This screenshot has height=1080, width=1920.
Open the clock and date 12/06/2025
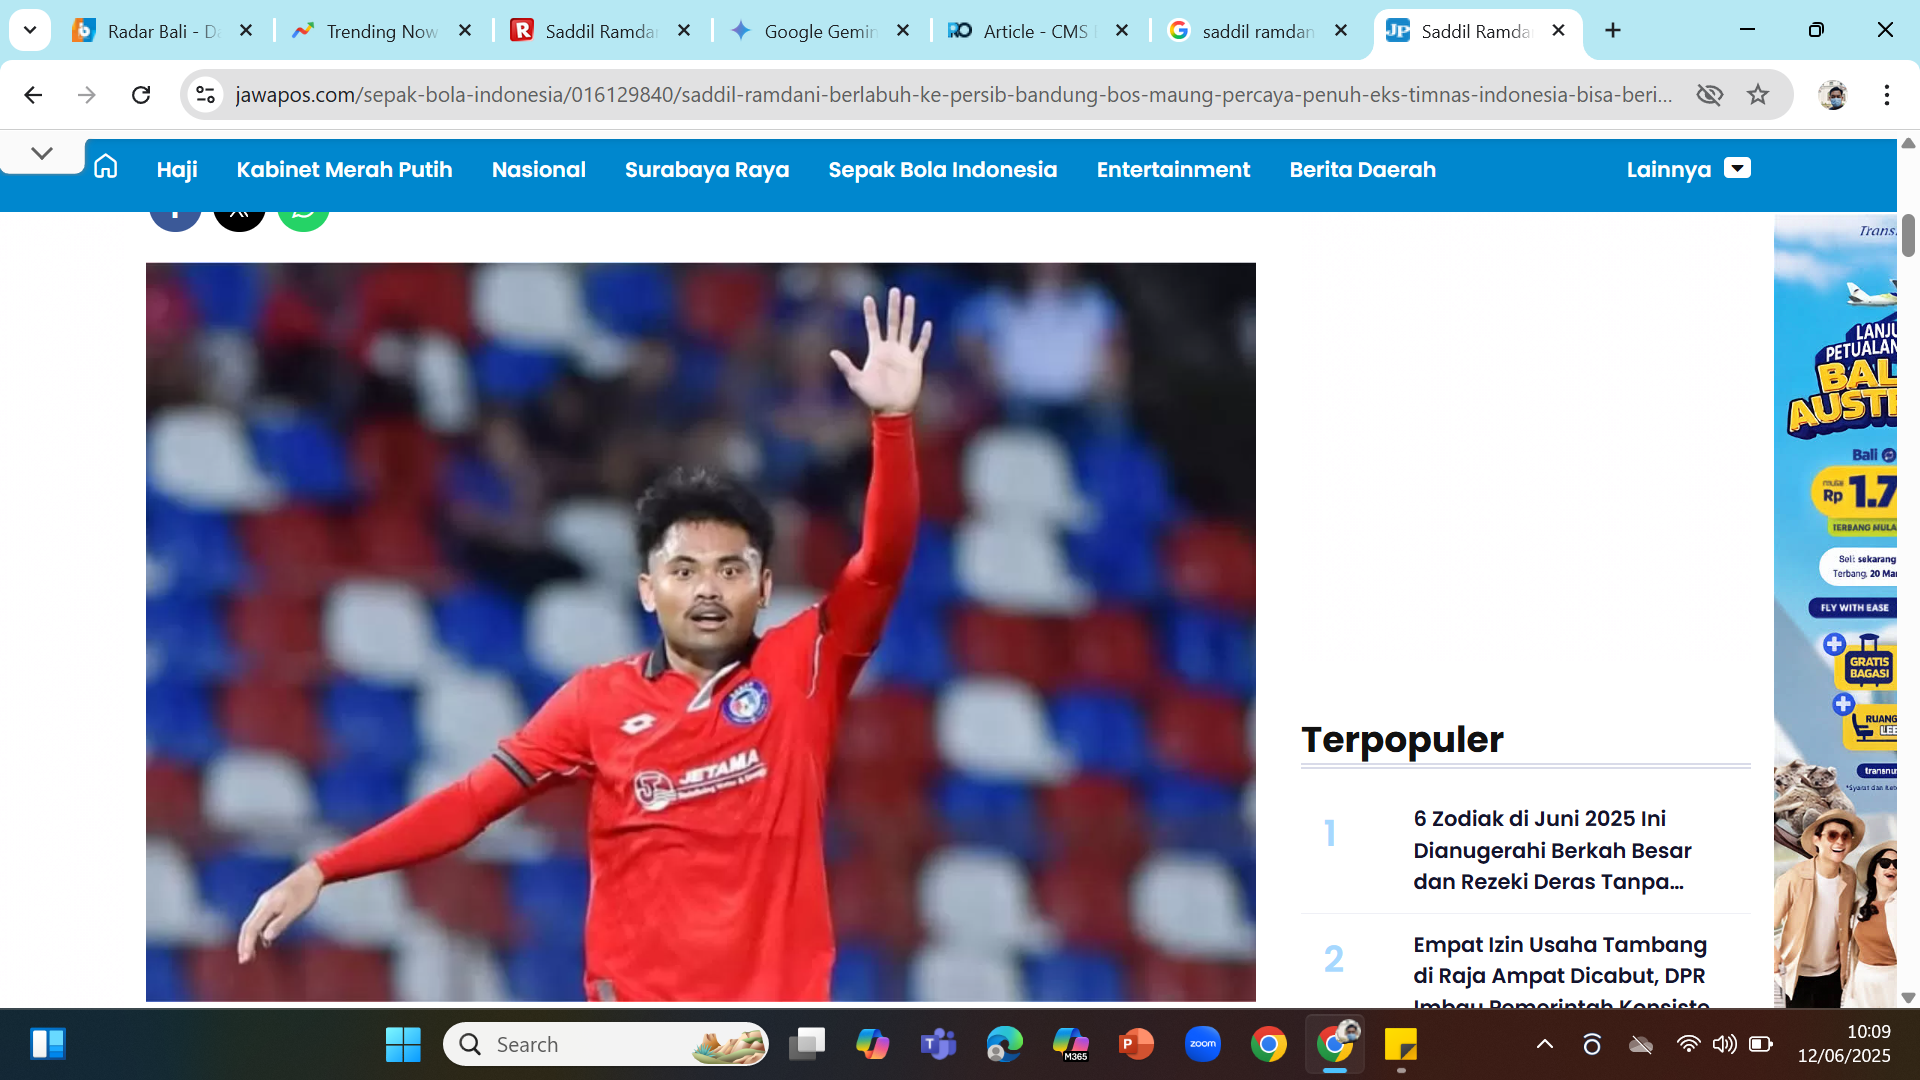click(1844, 1044)
